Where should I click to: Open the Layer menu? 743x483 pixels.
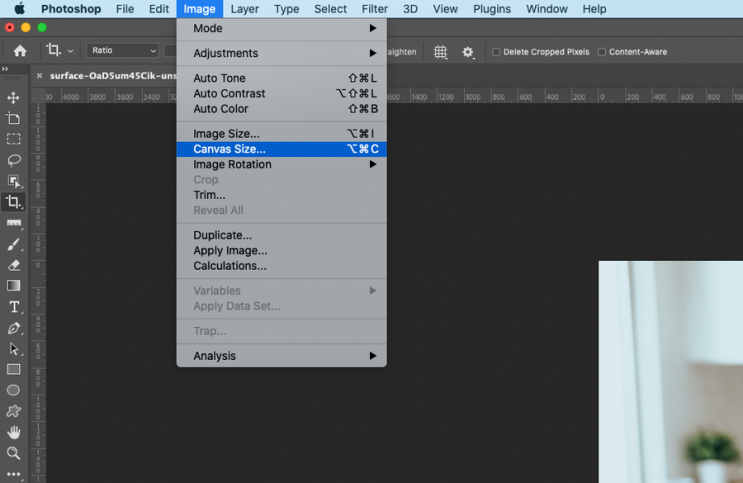[245, 9]
